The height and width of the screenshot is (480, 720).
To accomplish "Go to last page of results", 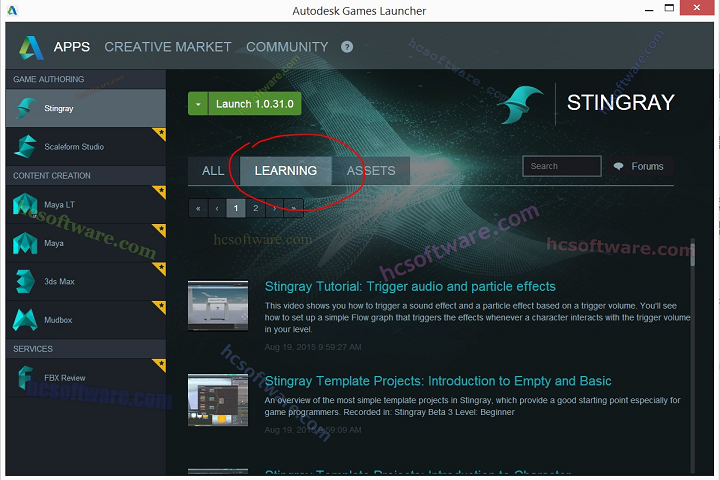I will pos(293,208).
